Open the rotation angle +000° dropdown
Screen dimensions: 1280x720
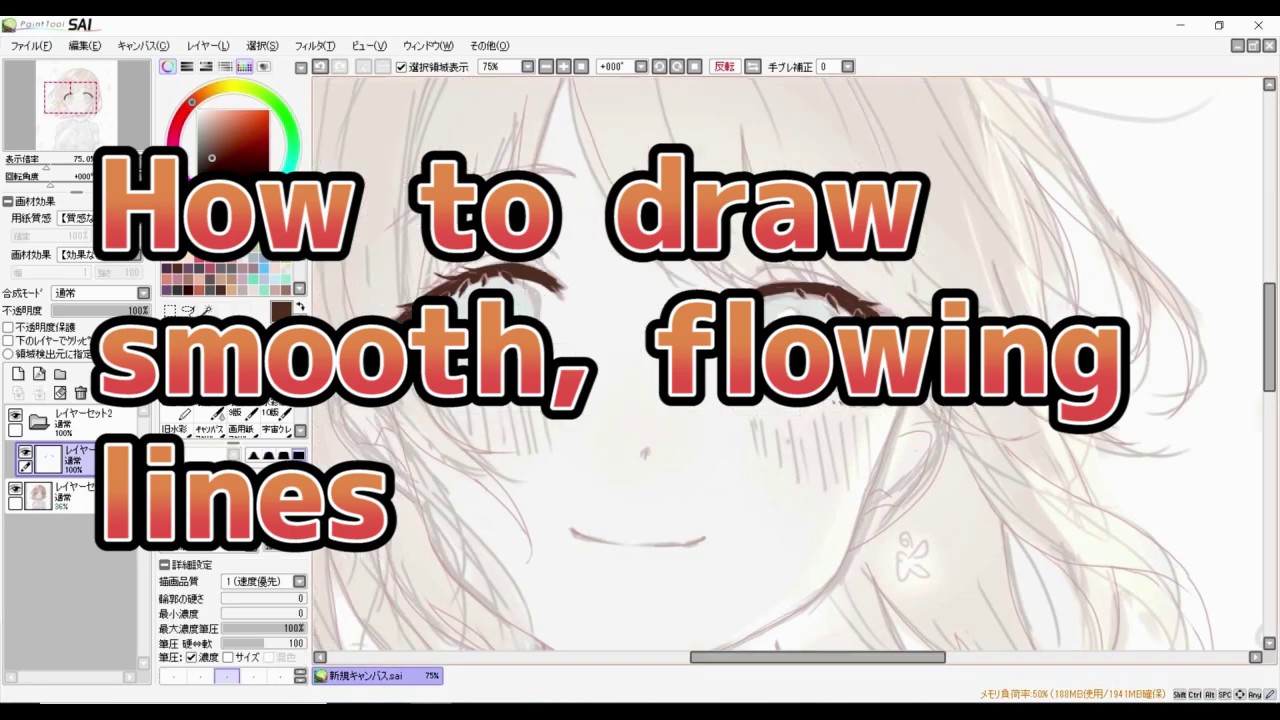[x=641, y=67]
